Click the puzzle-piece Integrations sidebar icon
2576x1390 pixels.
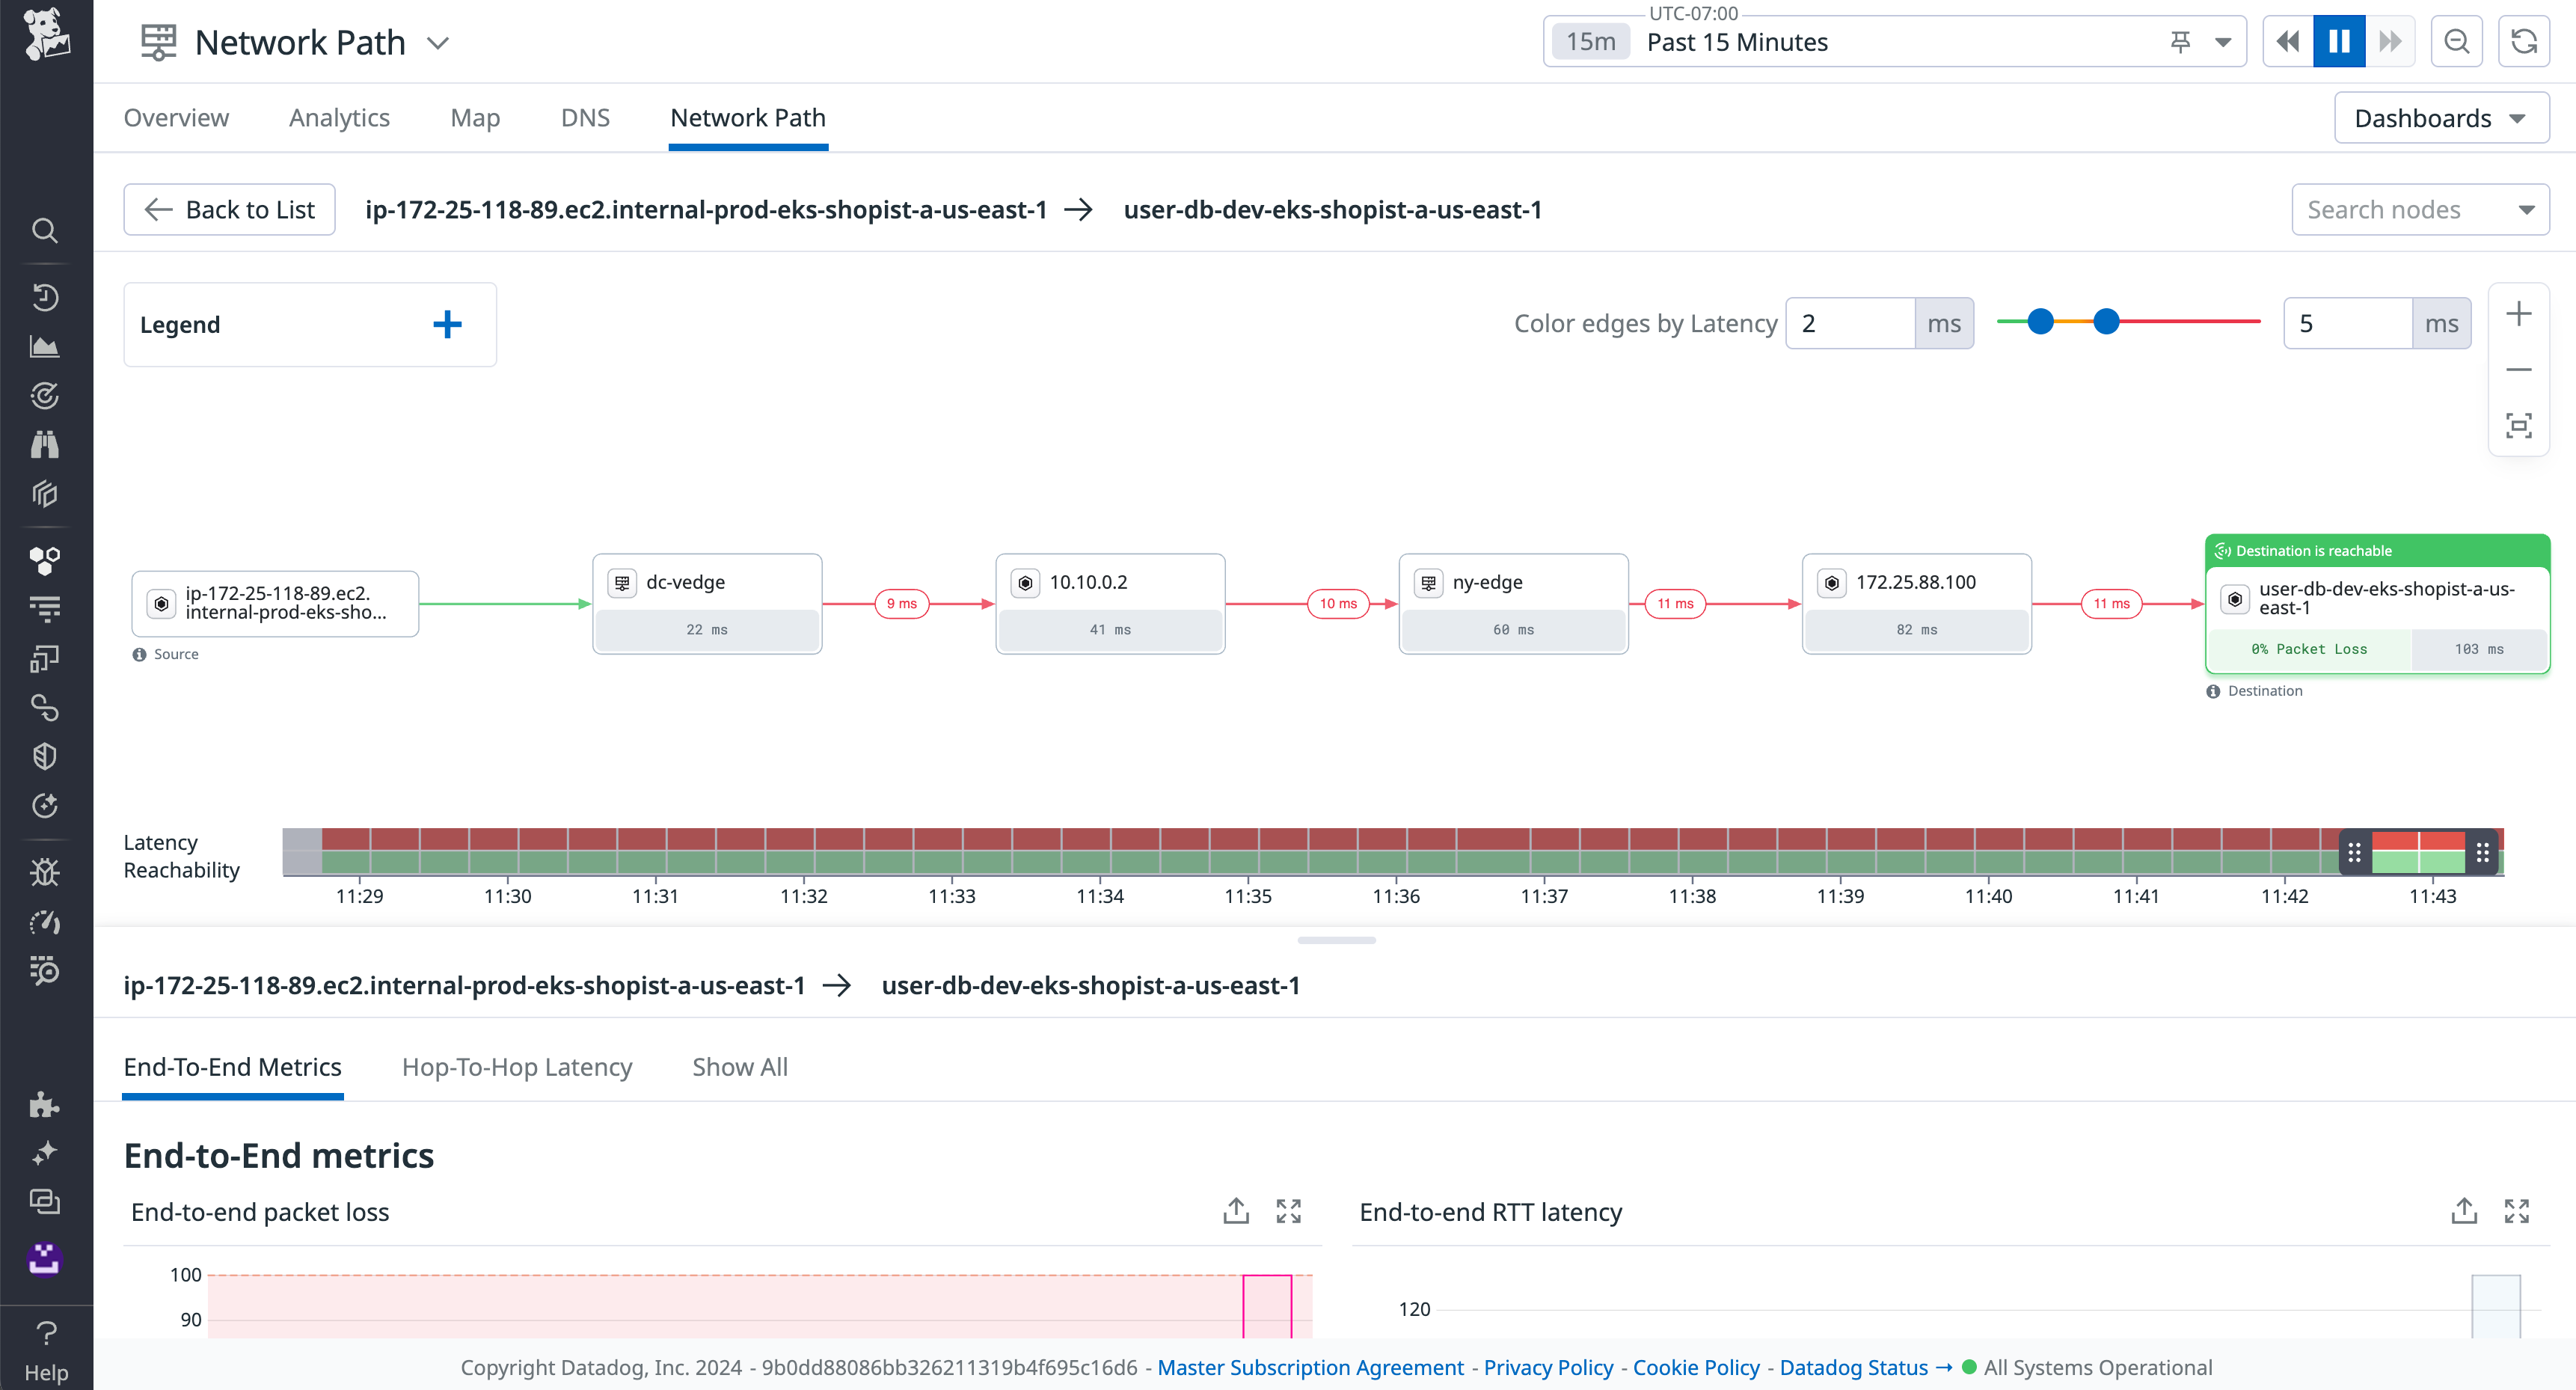[46, 1105]
